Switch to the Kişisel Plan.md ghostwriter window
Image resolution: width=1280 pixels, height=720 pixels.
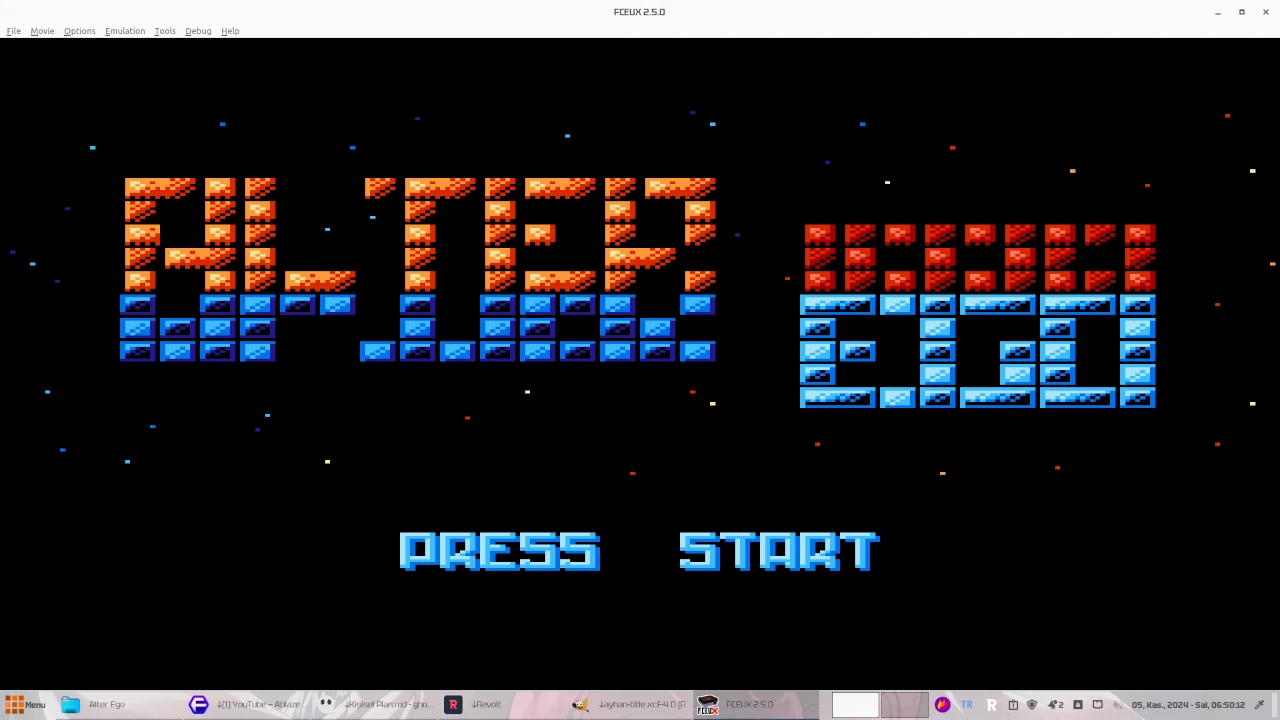point(376,705)
